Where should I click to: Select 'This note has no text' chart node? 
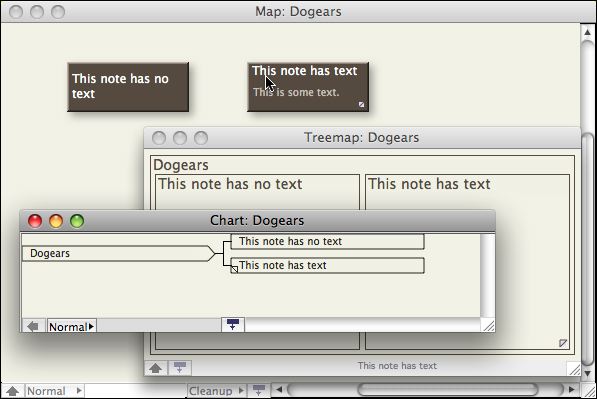(x=327, y=242)
